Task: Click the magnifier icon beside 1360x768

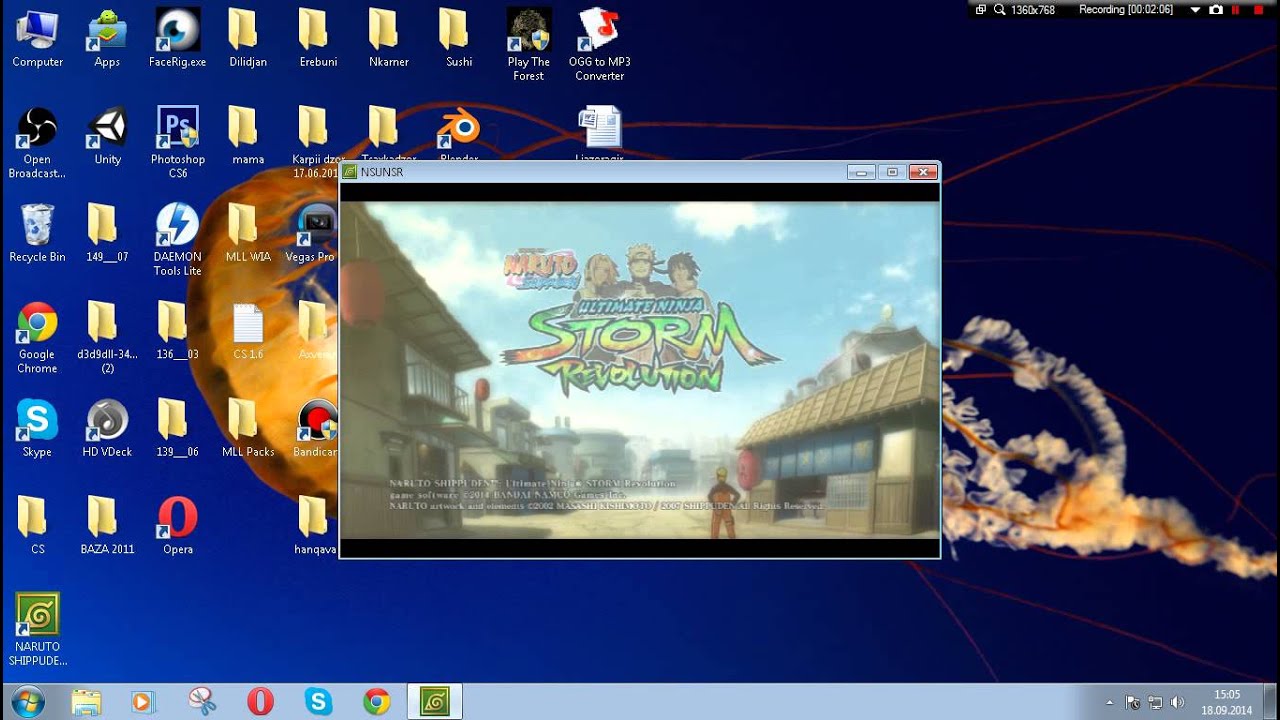Action: [999, 9]
